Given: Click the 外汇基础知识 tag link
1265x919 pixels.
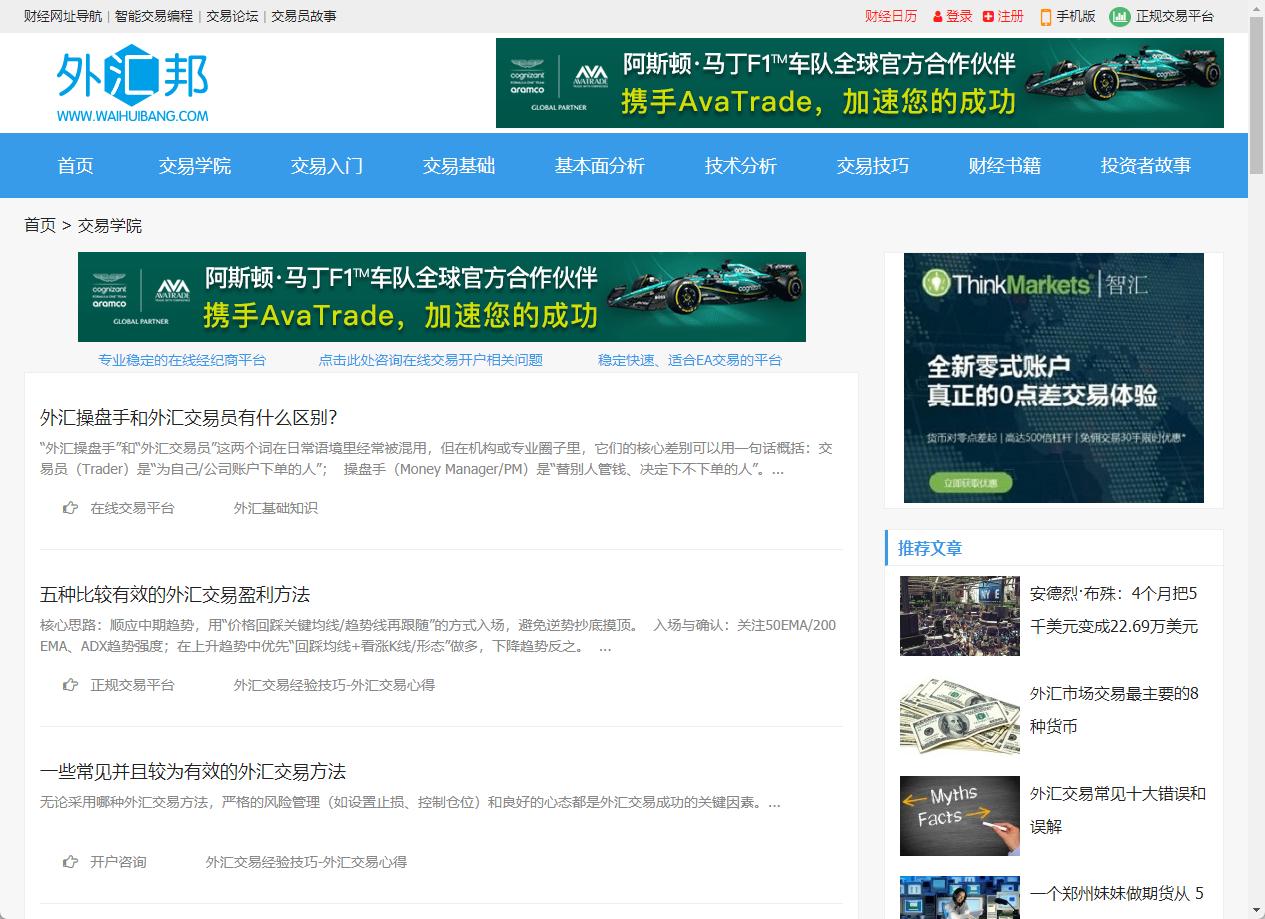Looking at the screenshot, I should tap(275, 507).
